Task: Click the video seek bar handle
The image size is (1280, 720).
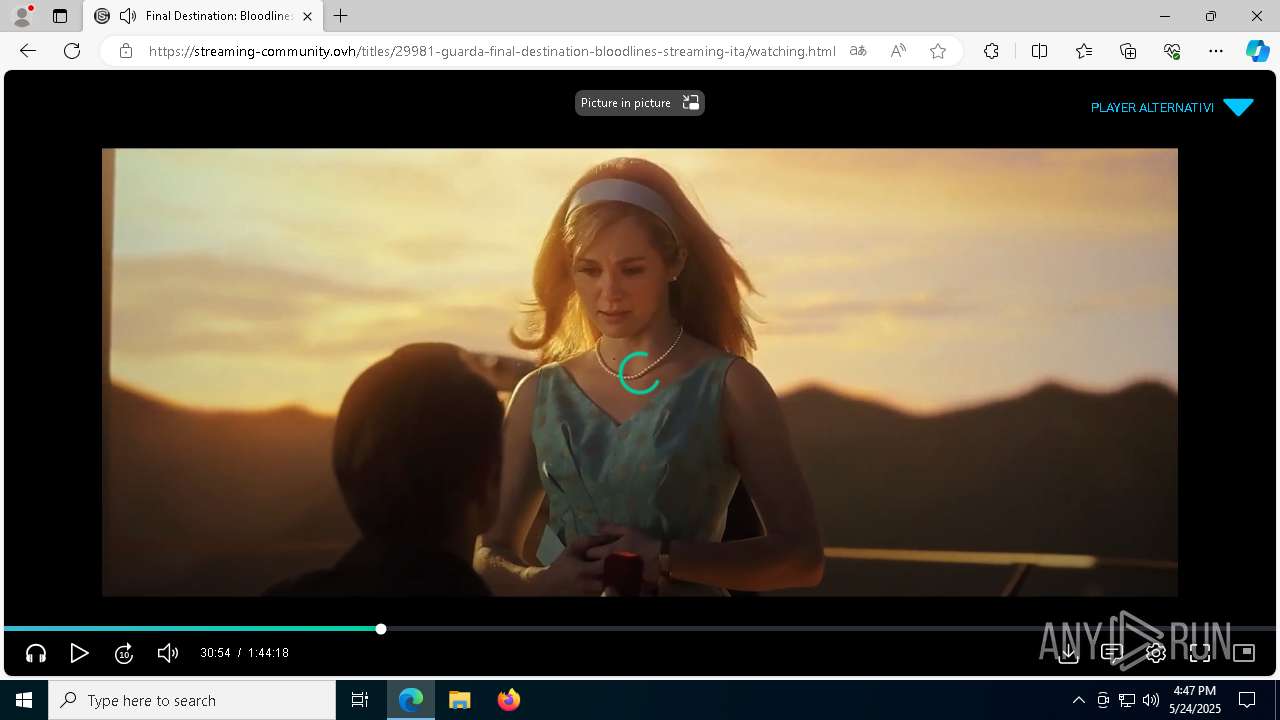Action: [381, 629]
